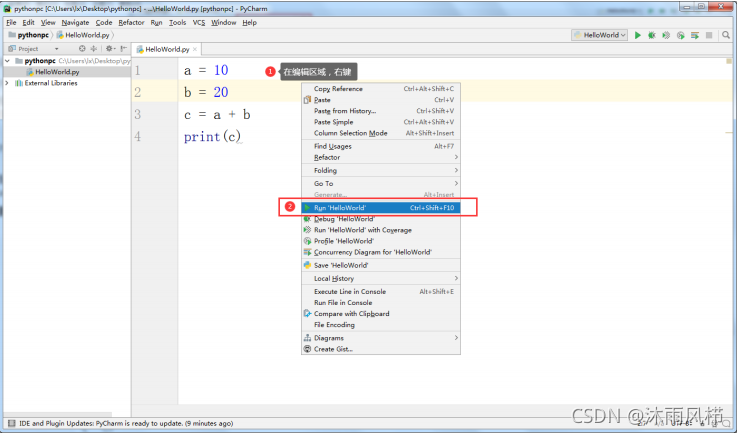Choose Create Gist... entry
This screenshot has height=434, width=738.
coord(381,349)
